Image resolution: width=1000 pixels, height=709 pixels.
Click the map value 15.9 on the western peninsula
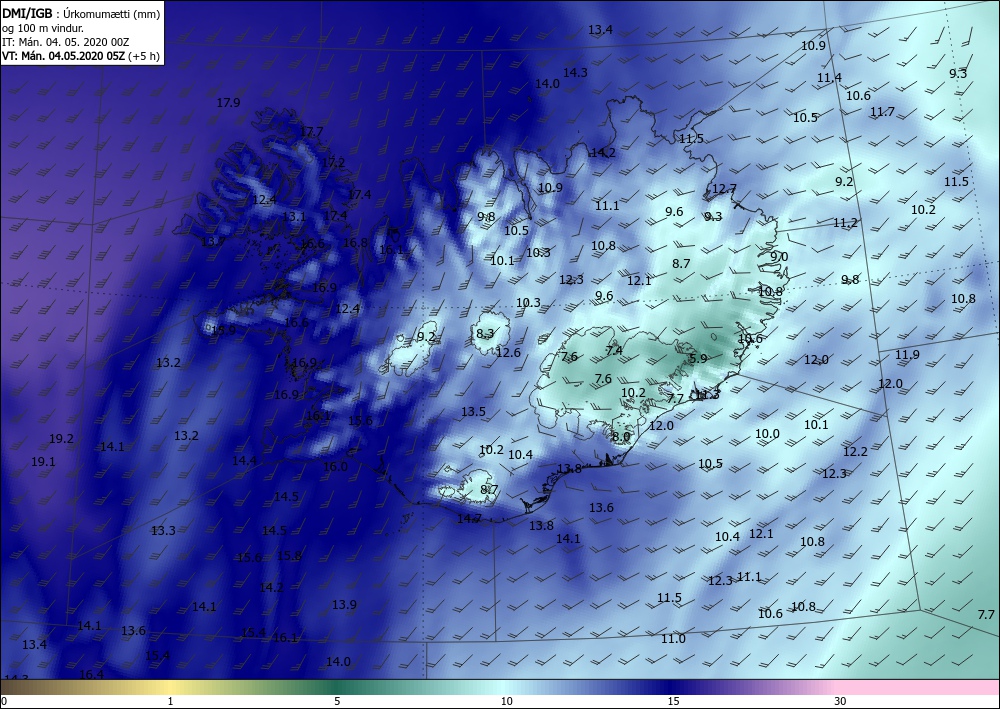tap(224, 330)
